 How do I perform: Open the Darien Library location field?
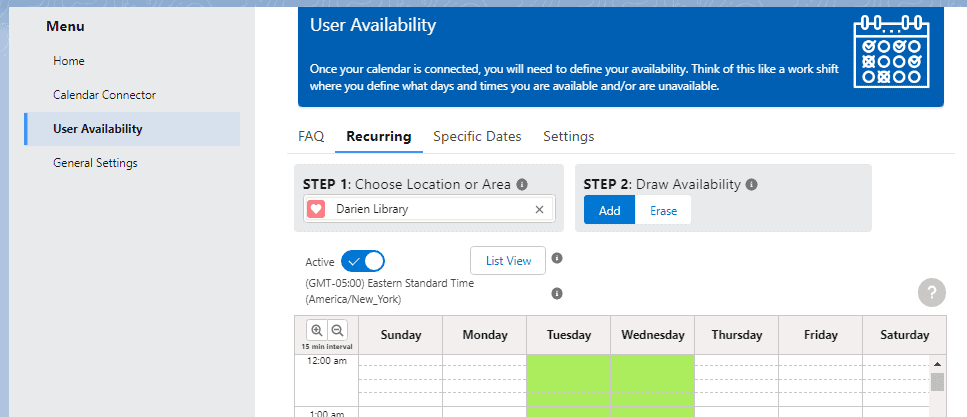pos(430,209)
